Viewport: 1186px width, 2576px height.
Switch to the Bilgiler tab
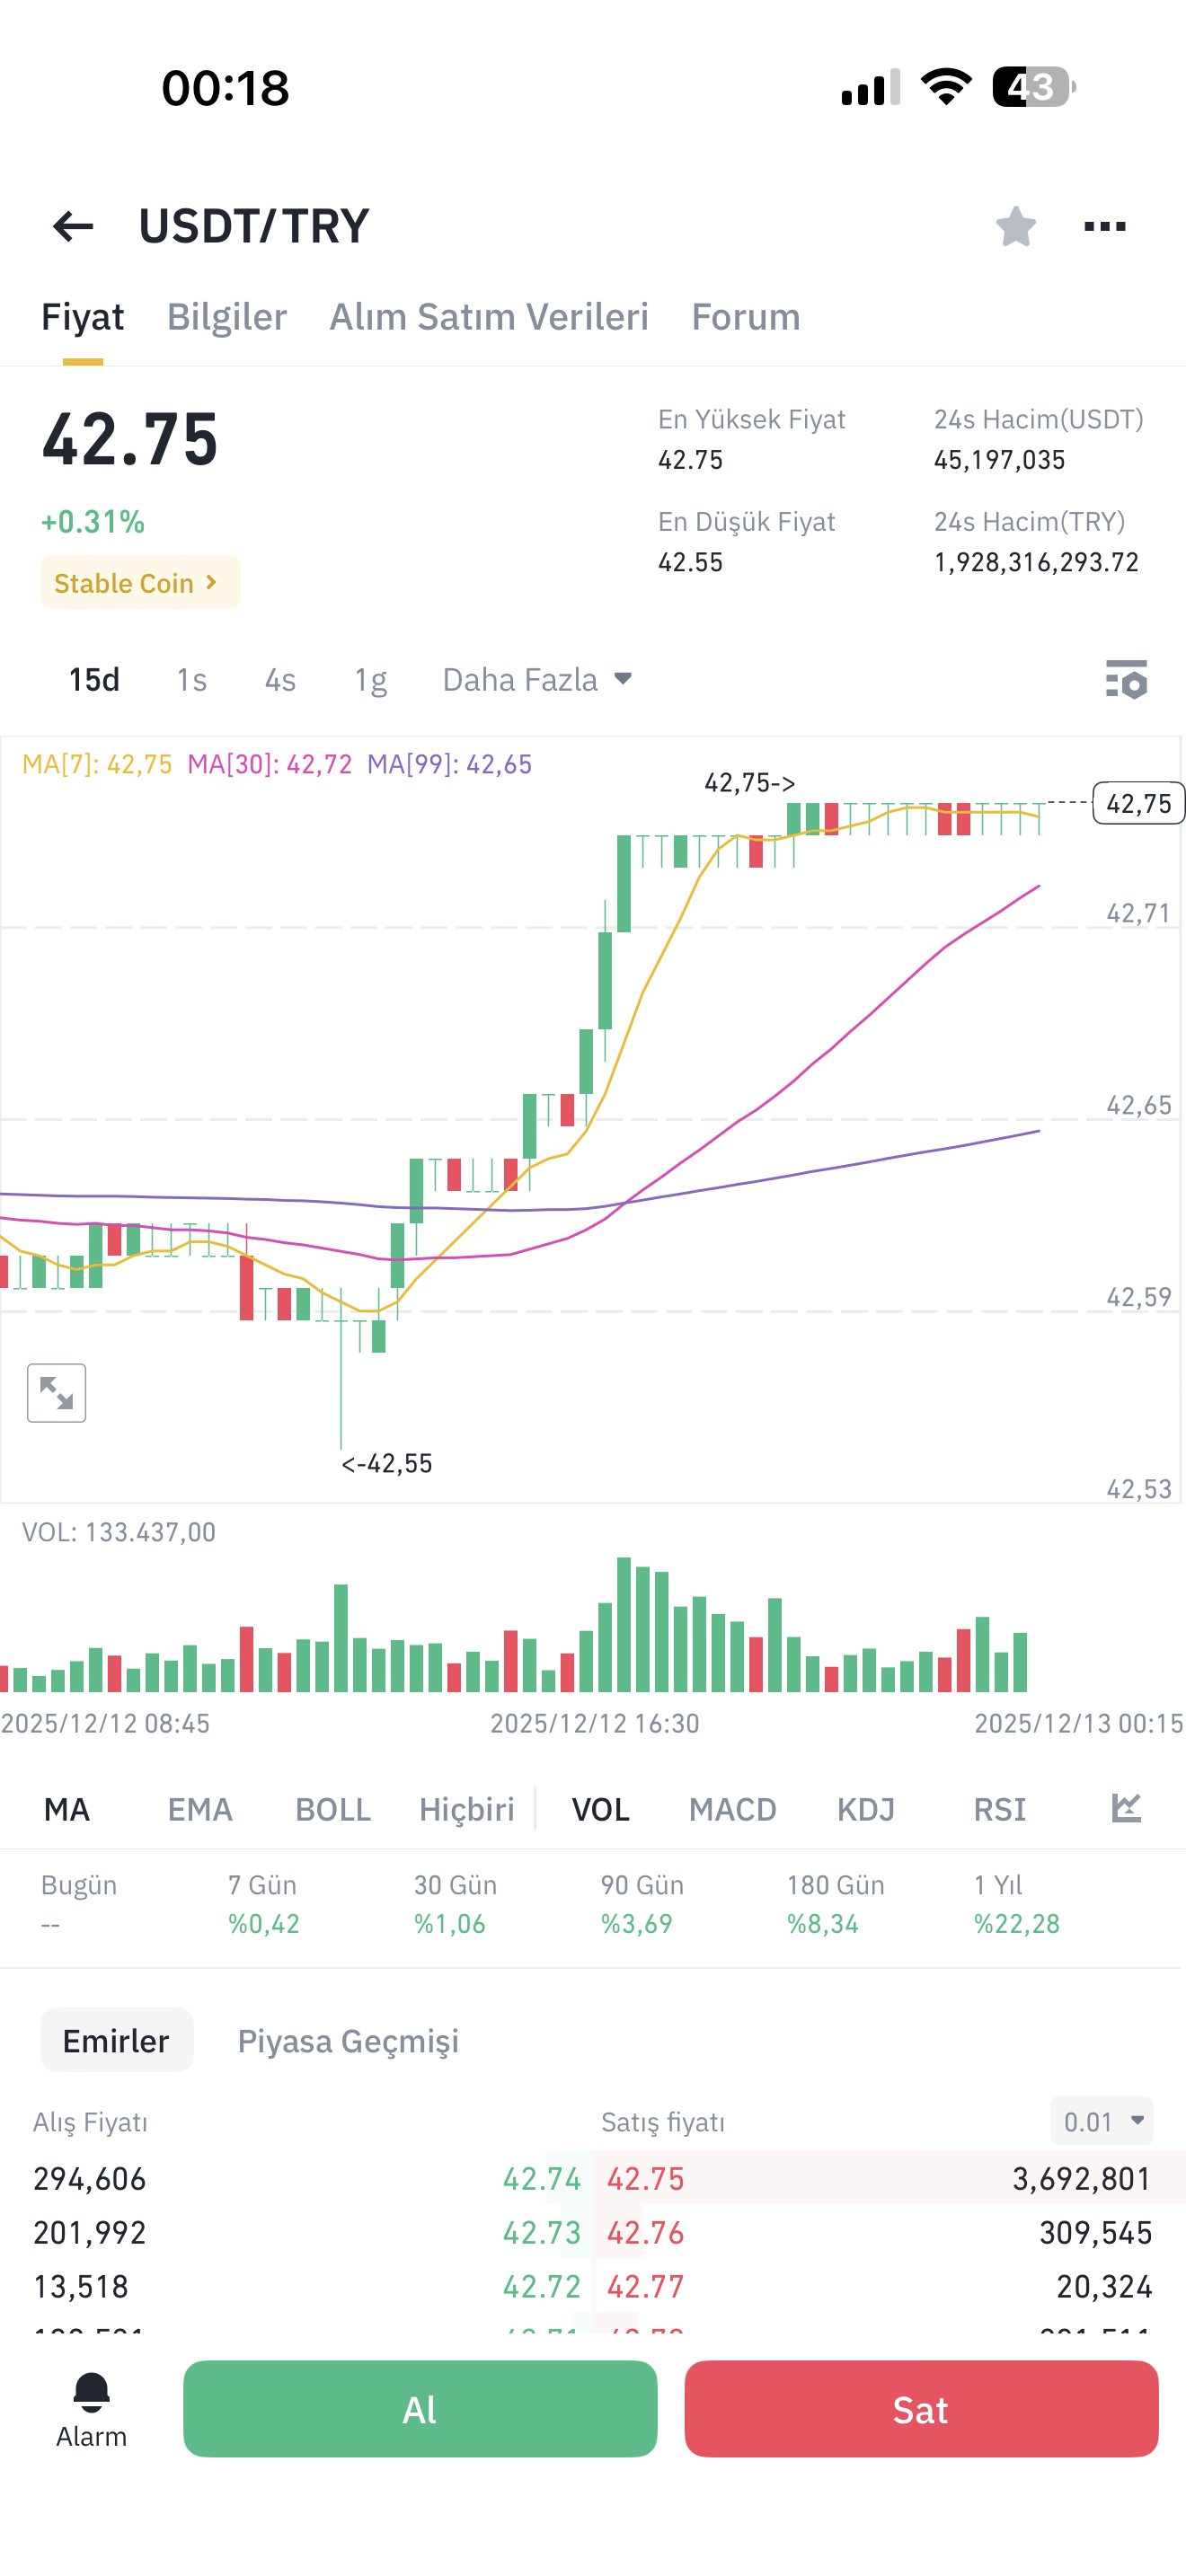click(227, 316)
